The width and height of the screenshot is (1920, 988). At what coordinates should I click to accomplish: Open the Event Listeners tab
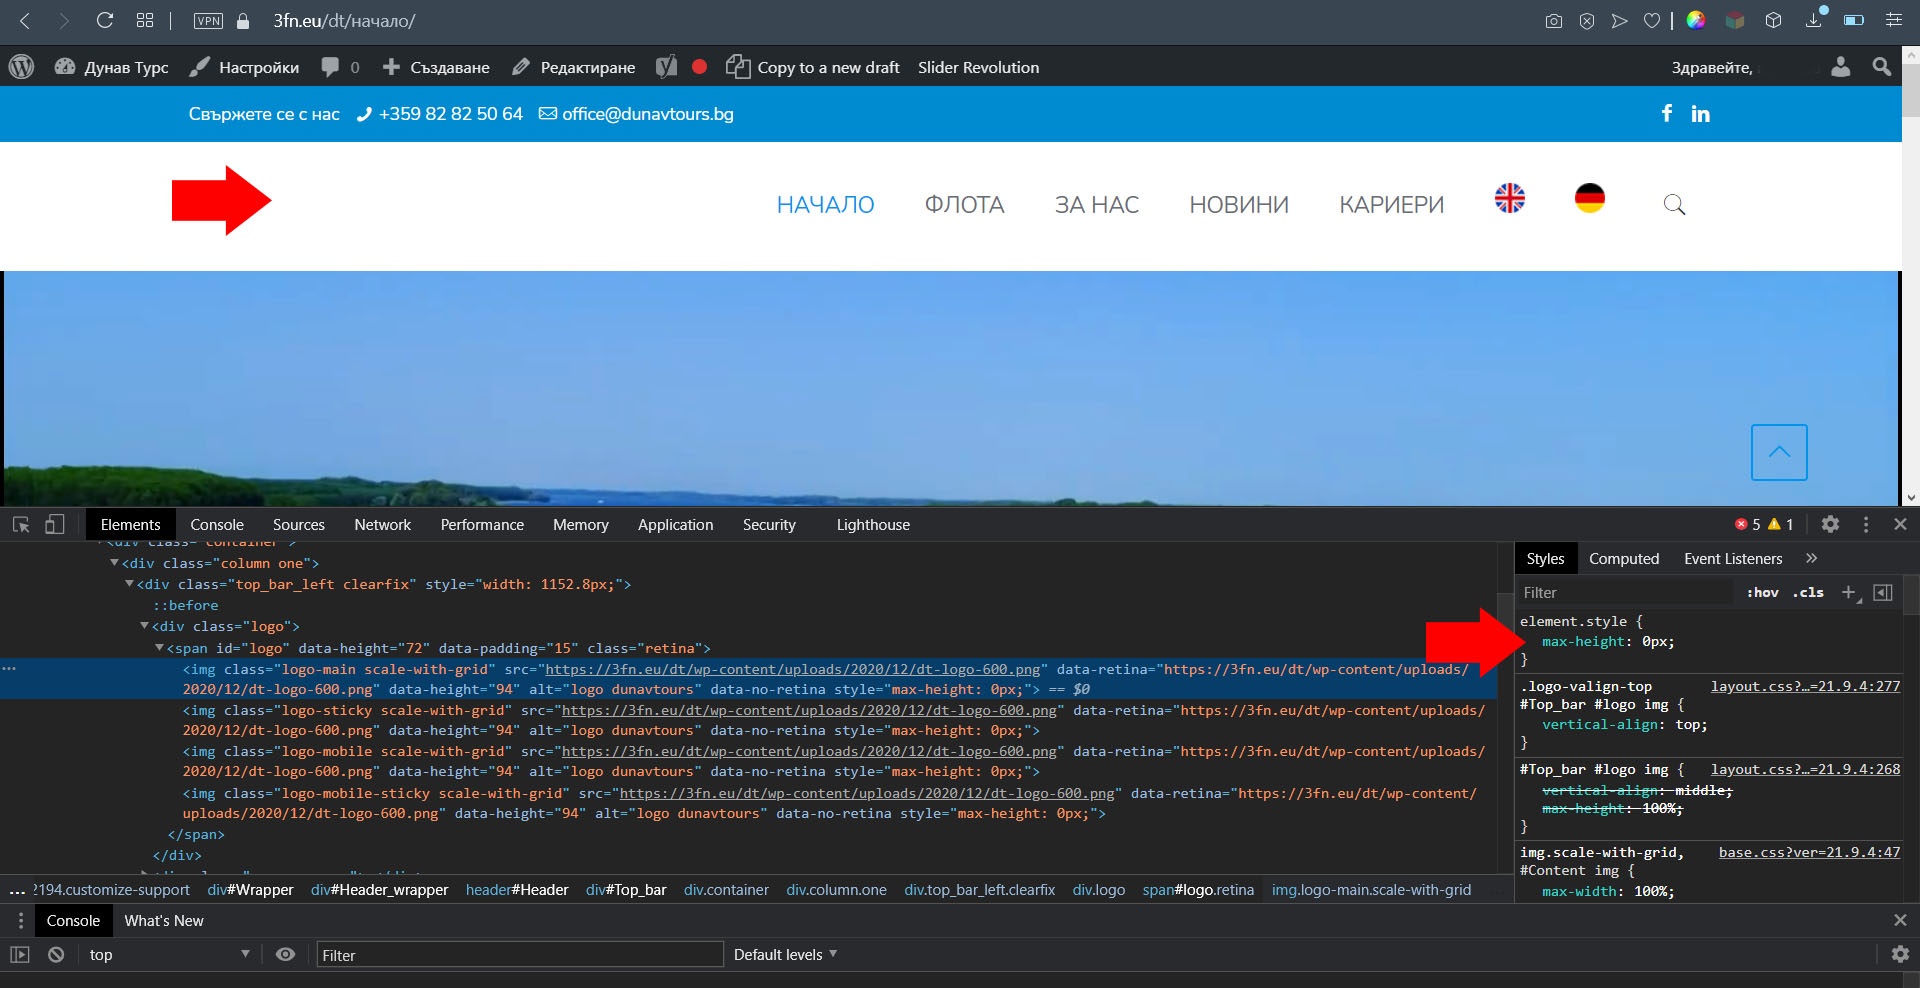pos(1733,559)
